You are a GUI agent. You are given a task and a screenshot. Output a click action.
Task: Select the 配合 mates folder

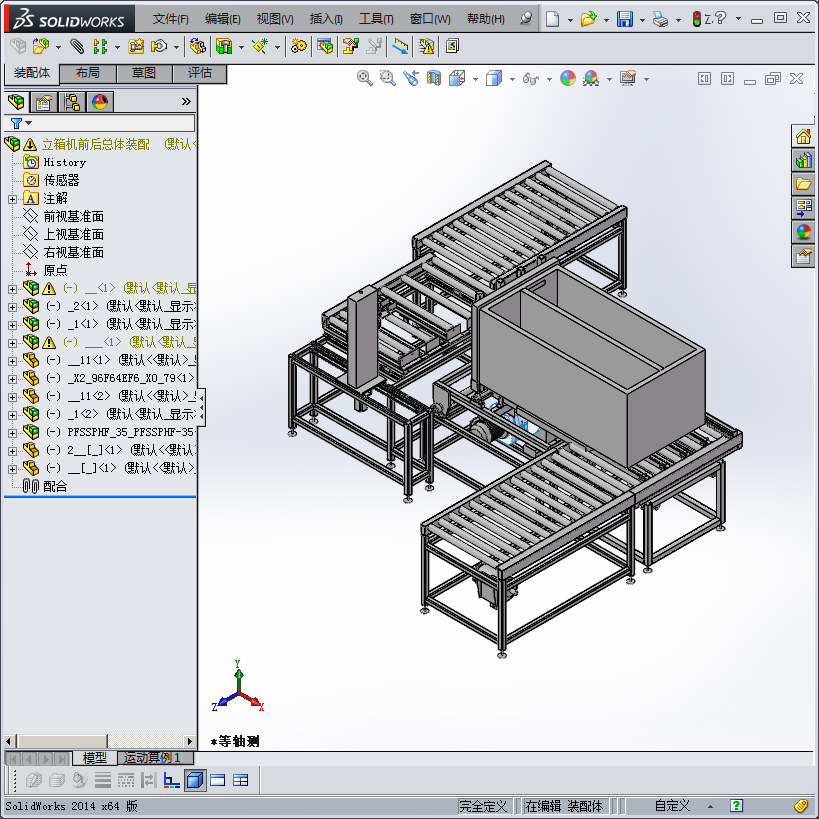[45, 487]
